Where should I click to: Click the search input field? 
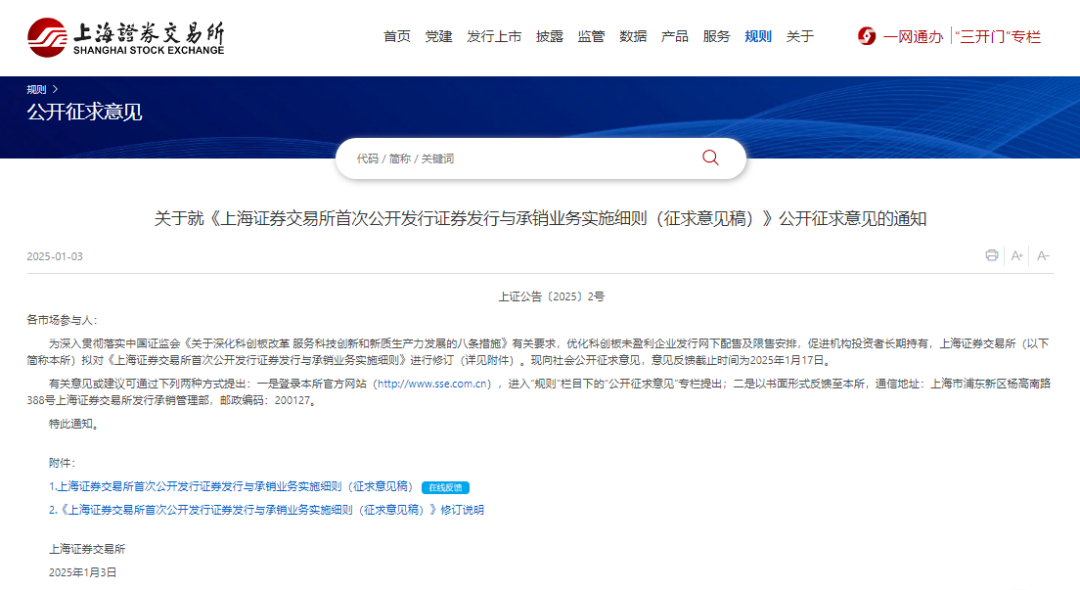500,158
